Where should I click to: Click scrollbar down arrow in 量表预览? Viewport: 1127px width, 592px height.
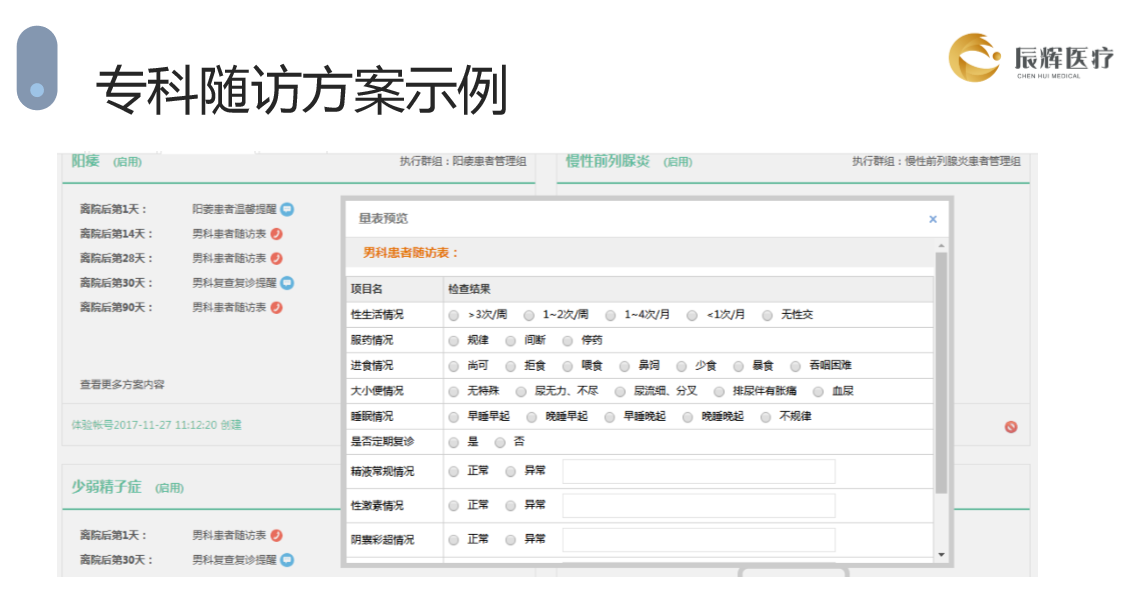tap(941, 555)
